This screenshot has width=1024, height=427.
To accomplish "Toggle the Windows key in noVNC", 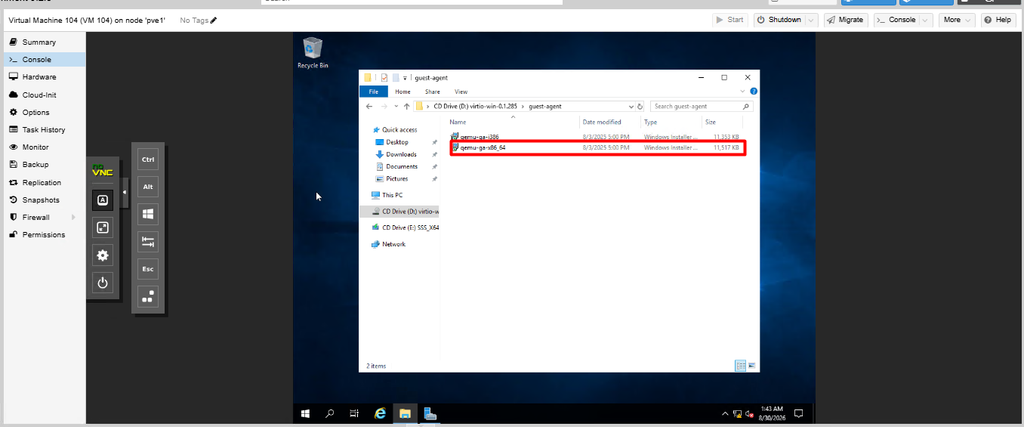I will click(148, 214).
